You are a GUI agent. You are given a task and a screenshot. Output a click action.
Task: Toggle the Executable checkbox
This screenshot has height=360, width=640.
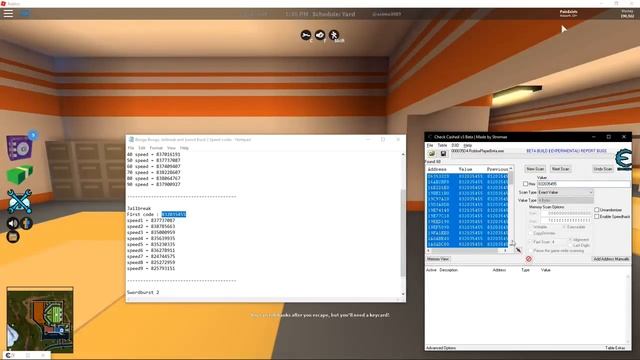point(564,227)
